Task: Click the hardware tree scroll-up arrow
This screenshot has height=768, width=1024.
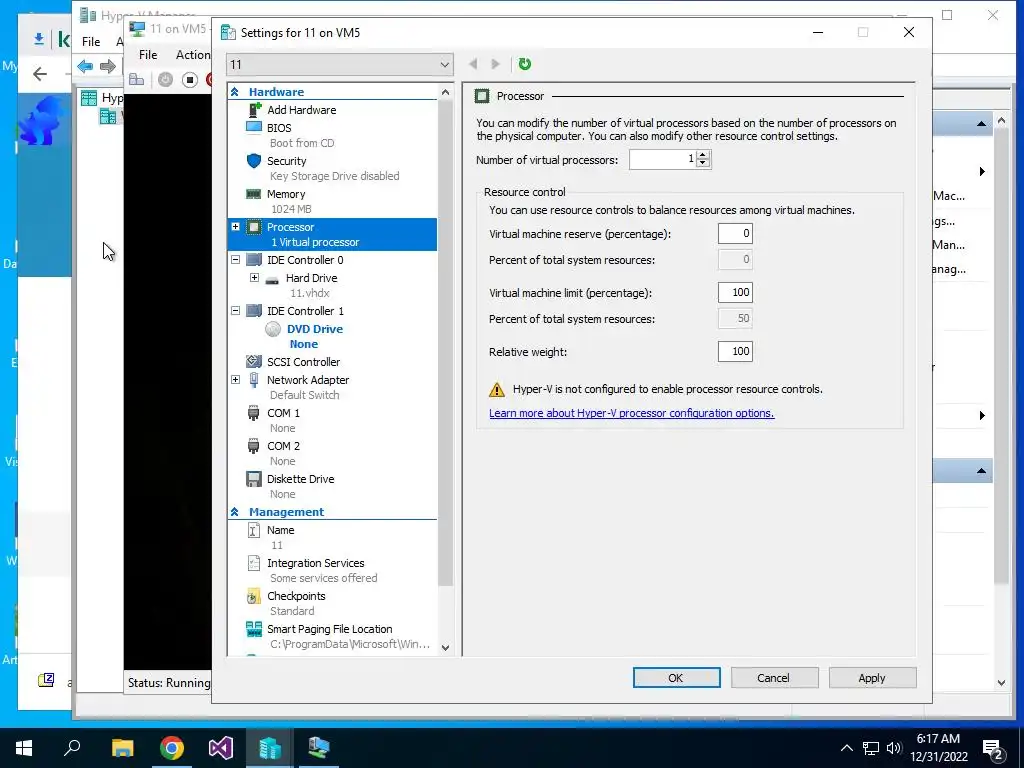Action: click(445, 92)
